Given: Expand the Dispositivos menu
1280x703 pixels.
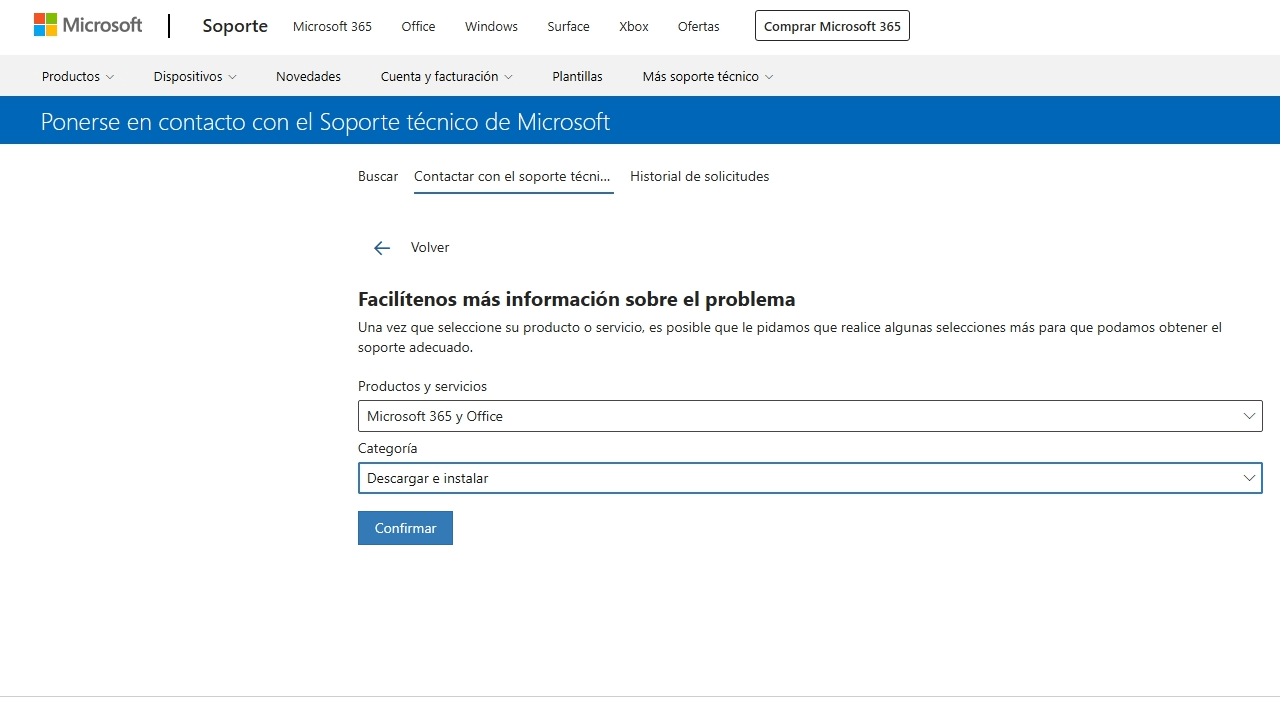Looking at the screenshot, I should click(x=195, y=76).
